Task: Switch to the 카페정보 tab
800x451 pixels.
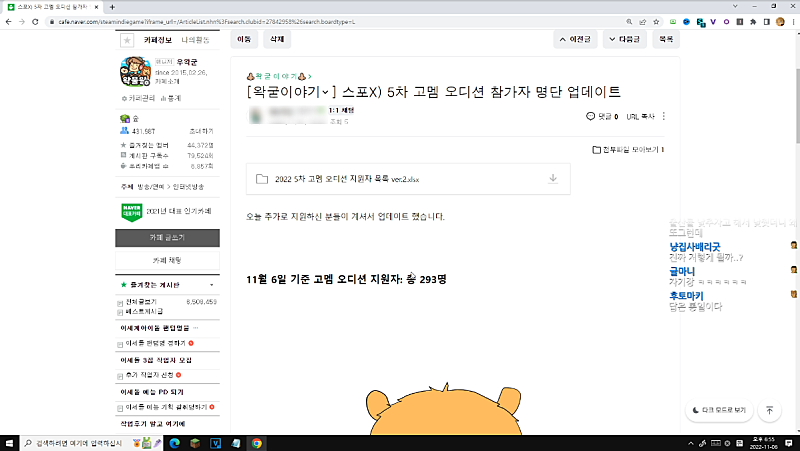Action: (x=158, y=40)
